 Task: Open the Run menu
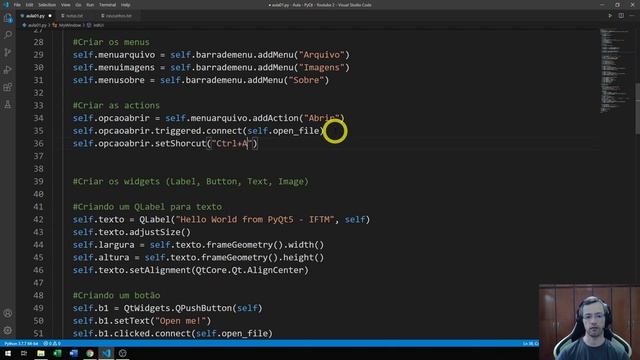pyautogui.click(x=90, y=5)
